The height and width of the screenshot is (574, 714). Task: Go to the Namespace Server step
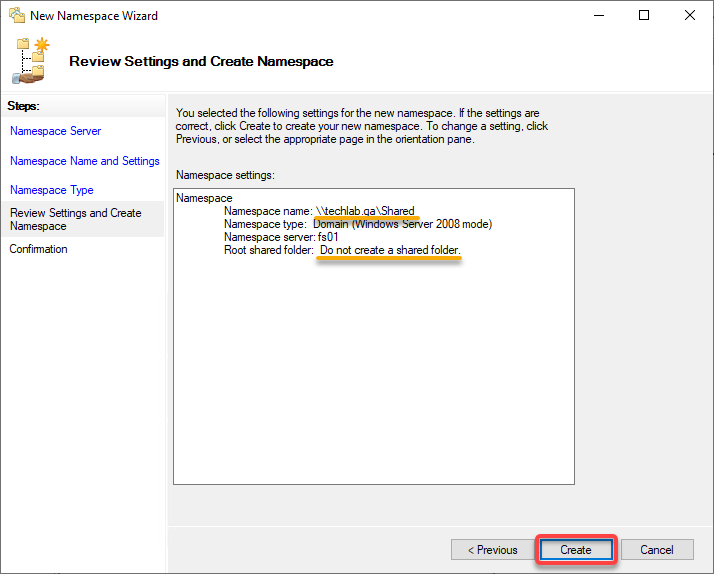[56, 131]
